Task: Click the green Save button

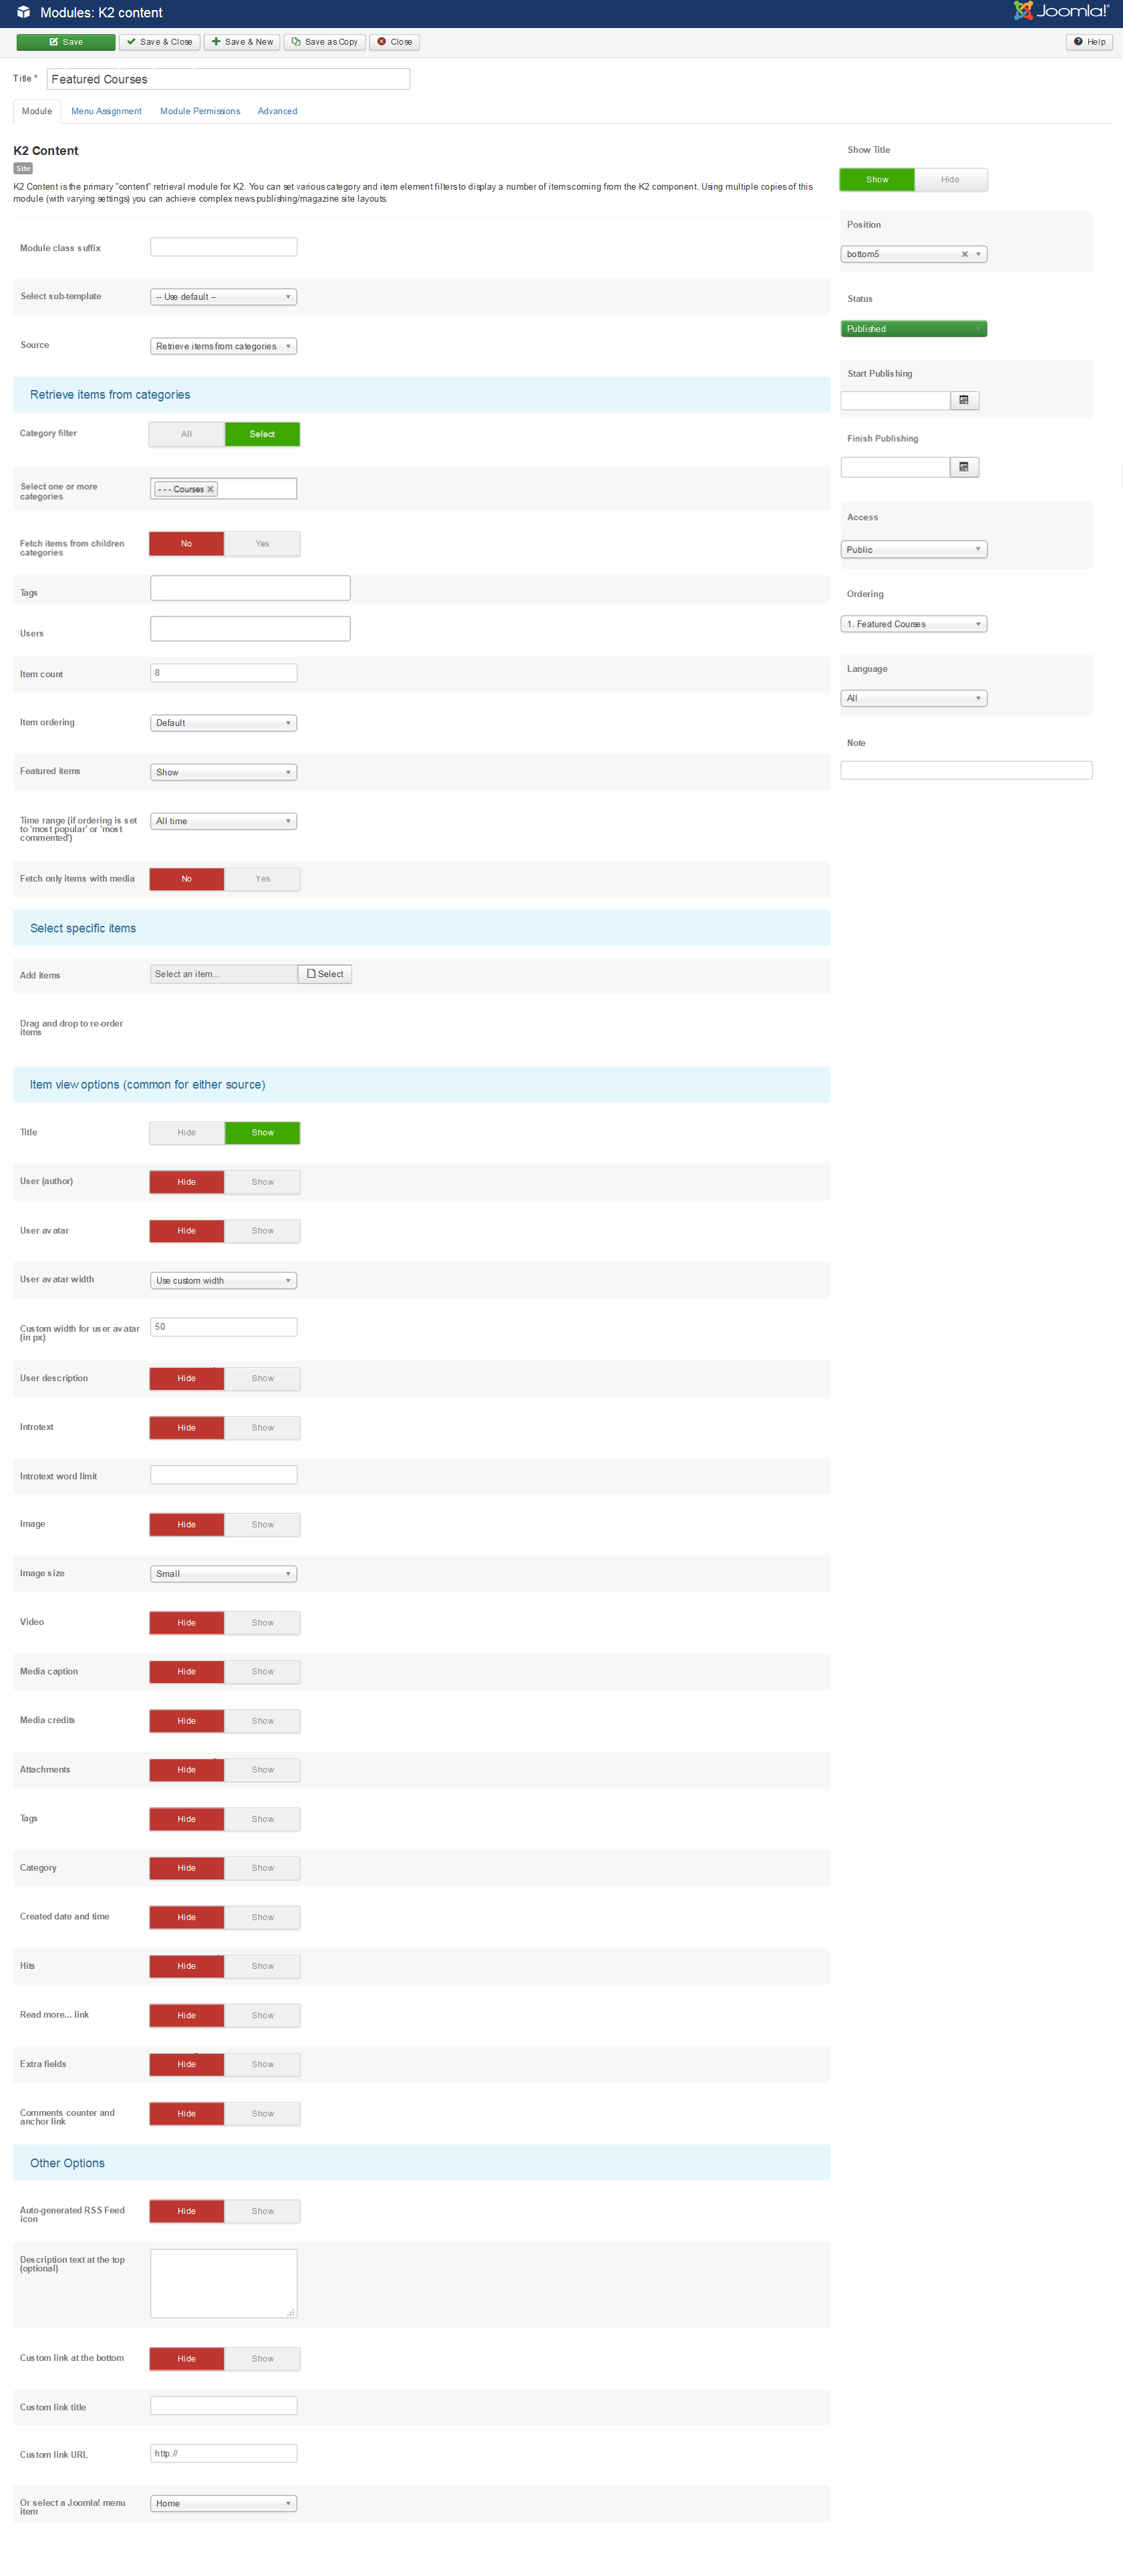Action: click(66, 42)
